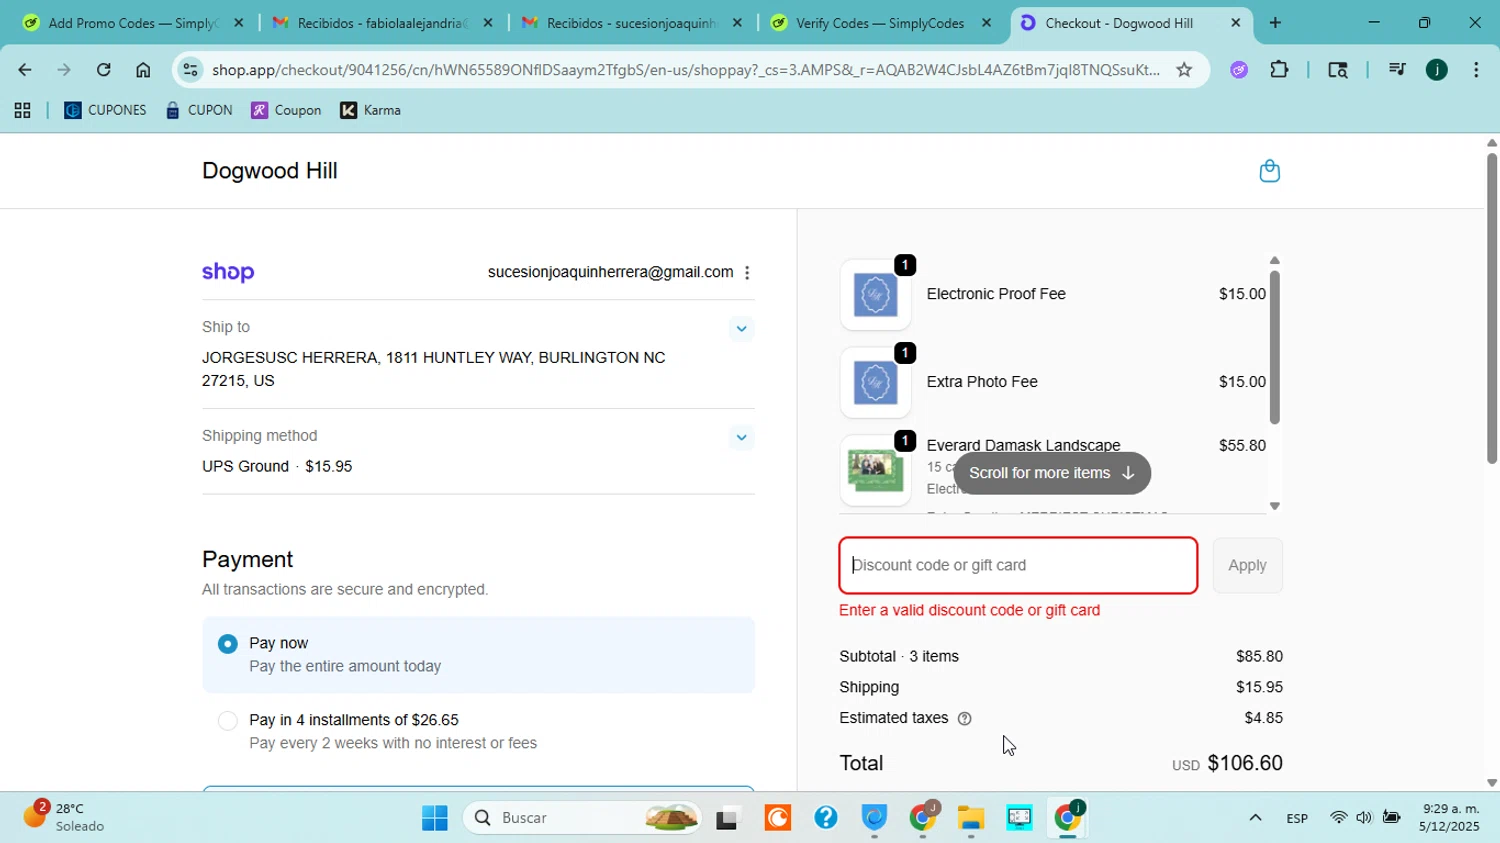Click the email sucesionjoaquinherrera@gmail.com
Image resolution: width=1500 pixels, height=843 pixels.
610,273
